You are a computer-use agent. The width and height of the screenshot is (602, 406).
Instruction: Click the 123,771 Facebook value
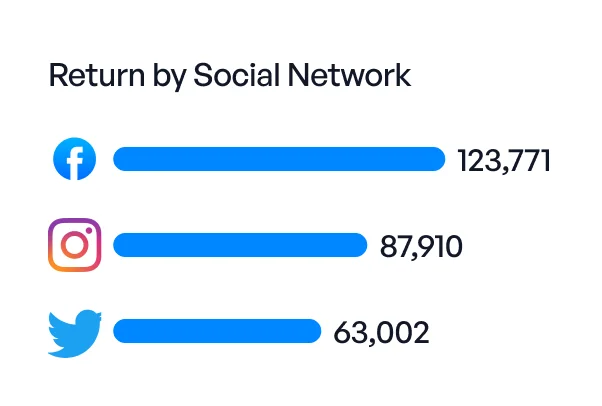coord(504,160)
